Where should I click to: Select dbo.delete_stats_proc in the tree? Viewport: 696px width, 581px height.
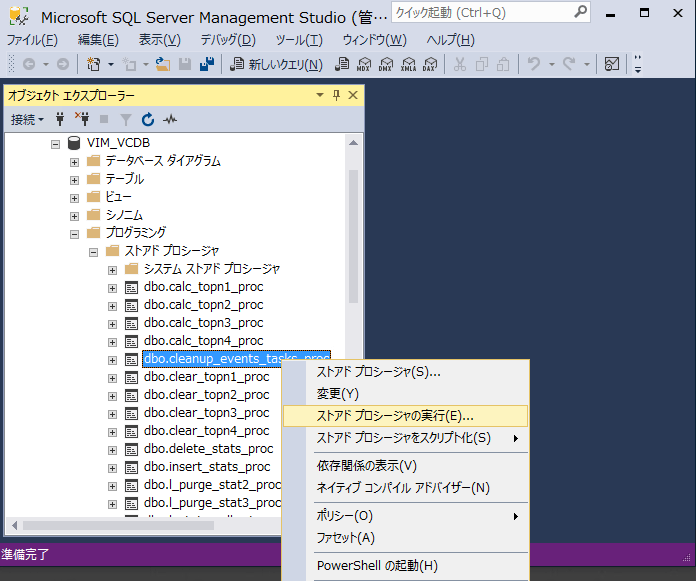(x=208, y=449)
